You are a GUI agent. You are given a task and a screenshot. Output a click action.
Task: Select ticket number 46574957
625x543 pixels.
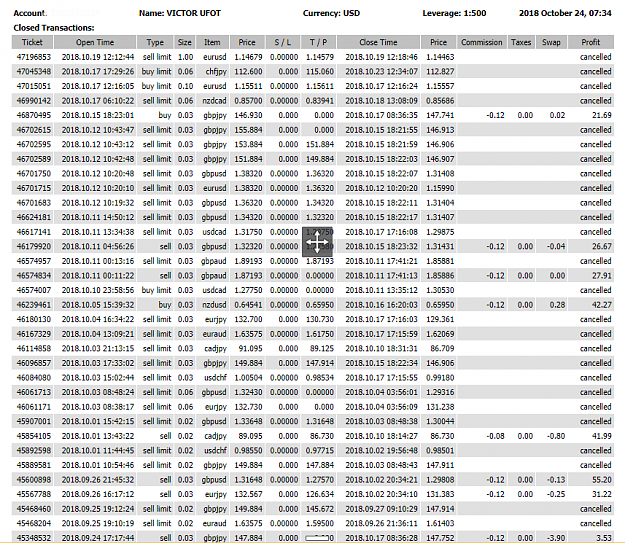(x=34, y=261)
